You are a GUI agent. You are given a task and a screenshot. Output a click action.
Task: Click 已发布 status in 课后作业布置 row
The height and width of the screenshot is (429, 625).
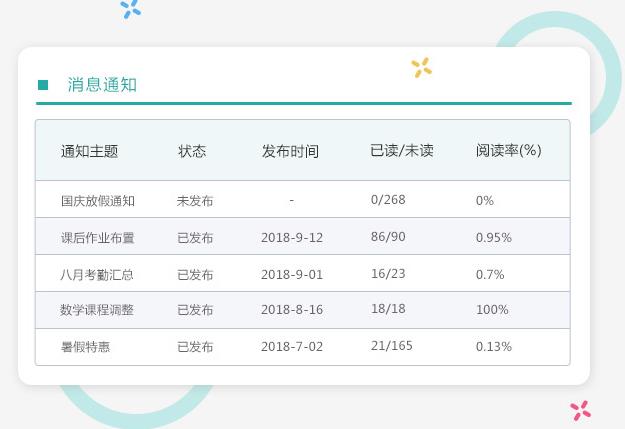195,238
